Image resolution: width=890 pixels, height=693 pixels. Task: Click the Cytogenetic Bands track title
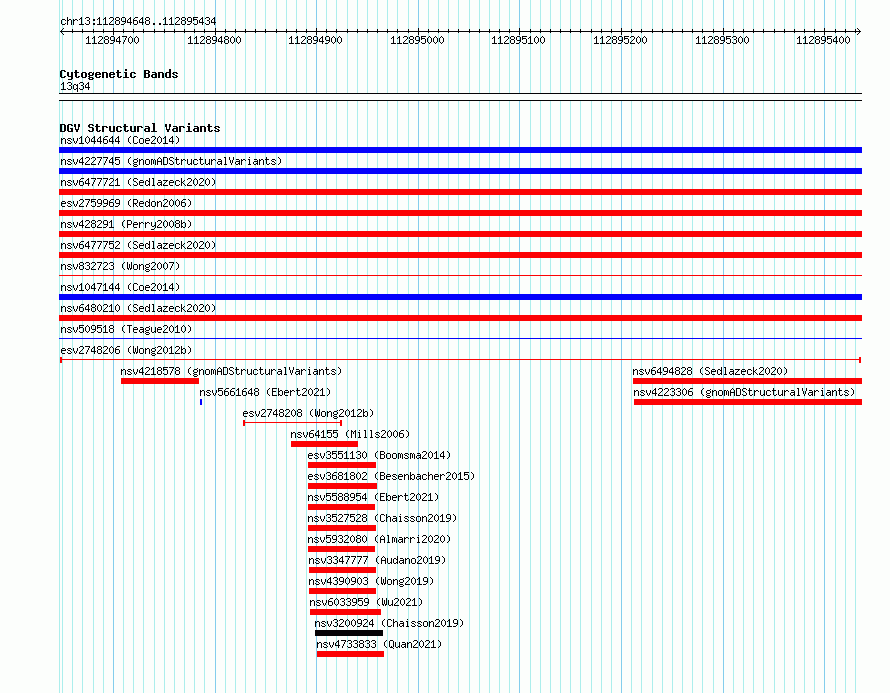pos(119,74)
